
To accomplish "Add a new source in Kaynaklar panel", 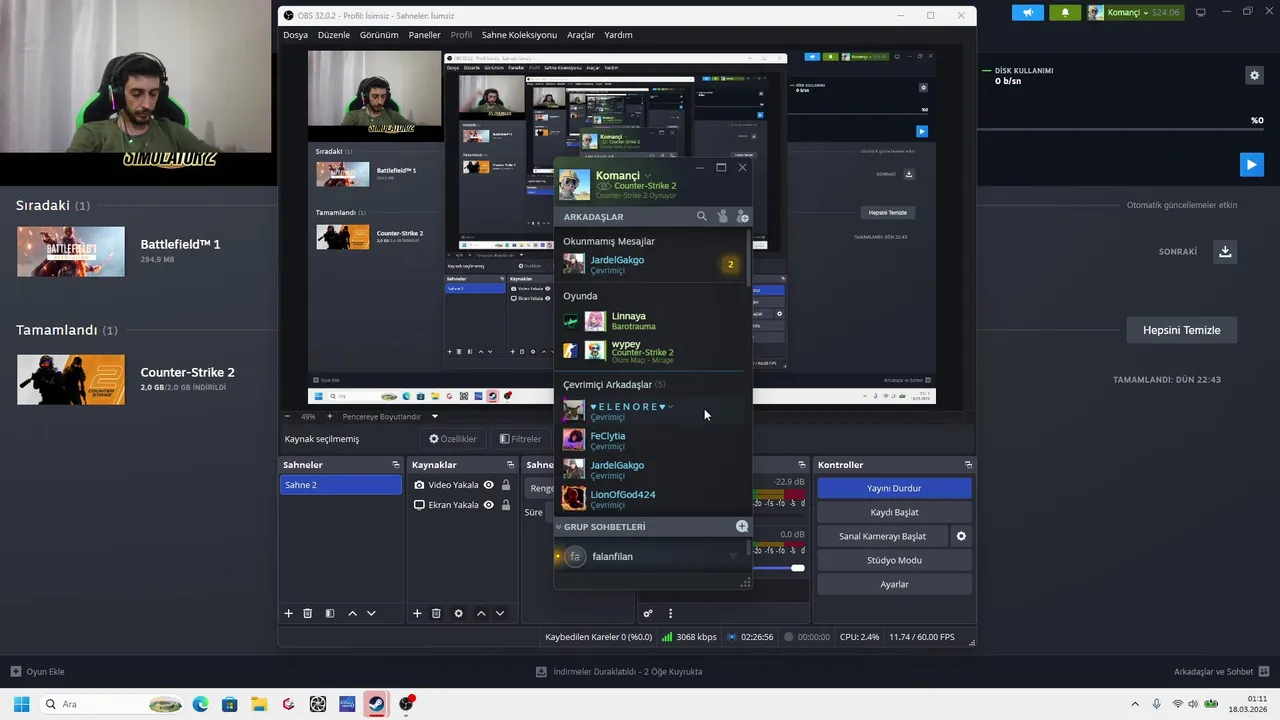I will pos(417,613).
